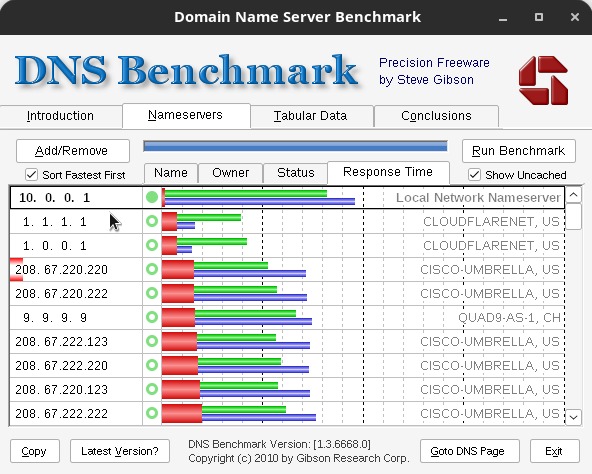This screenshot has height=474, width=592.
Task: Click status circle for 10.0.0.1 nameserver
Action: point(152,197)
